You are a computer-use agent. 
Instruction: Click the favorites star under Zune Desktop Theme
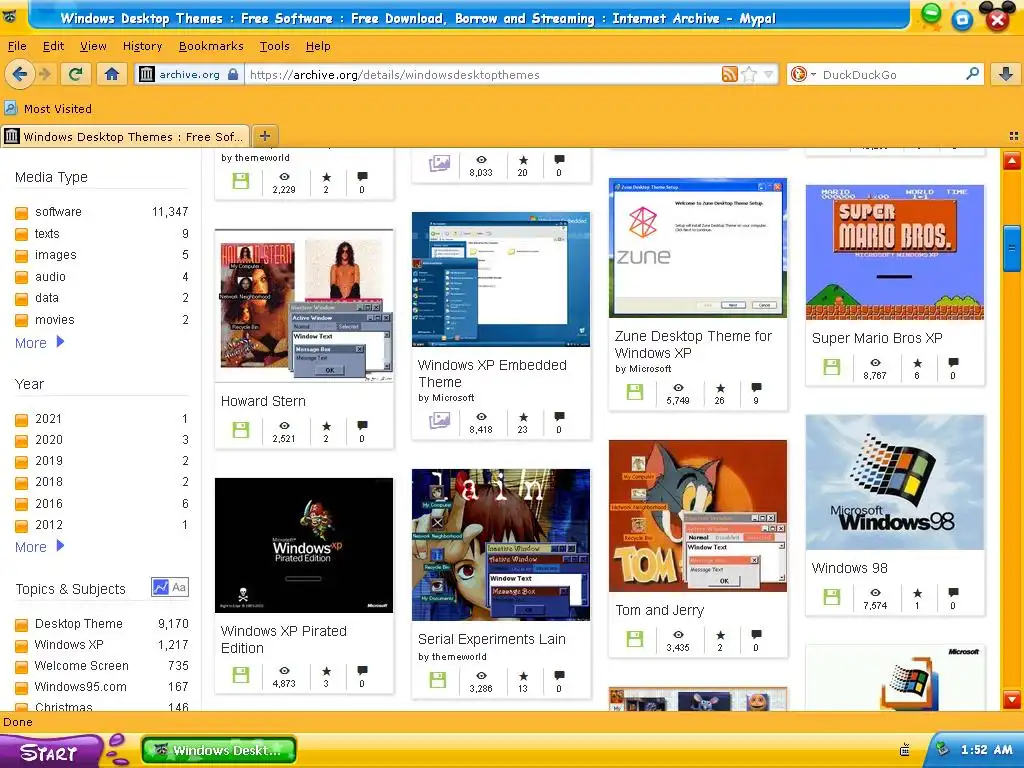[720, 388]
